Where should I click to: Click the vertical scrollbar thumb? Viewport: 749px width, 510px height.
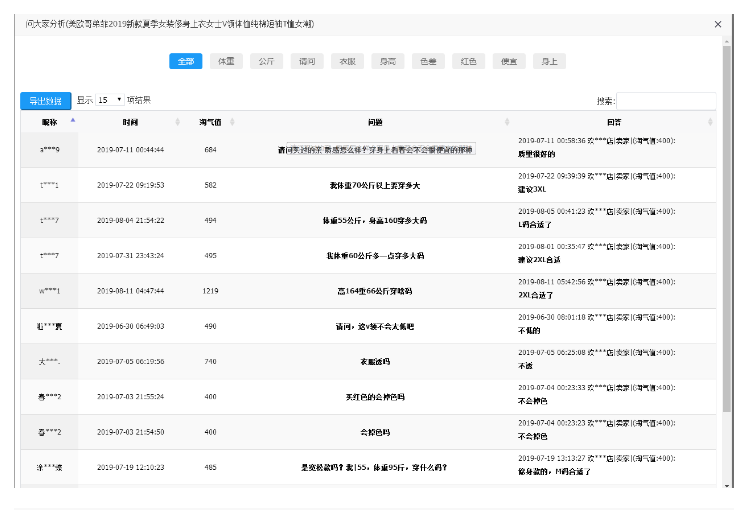point(727,228)
